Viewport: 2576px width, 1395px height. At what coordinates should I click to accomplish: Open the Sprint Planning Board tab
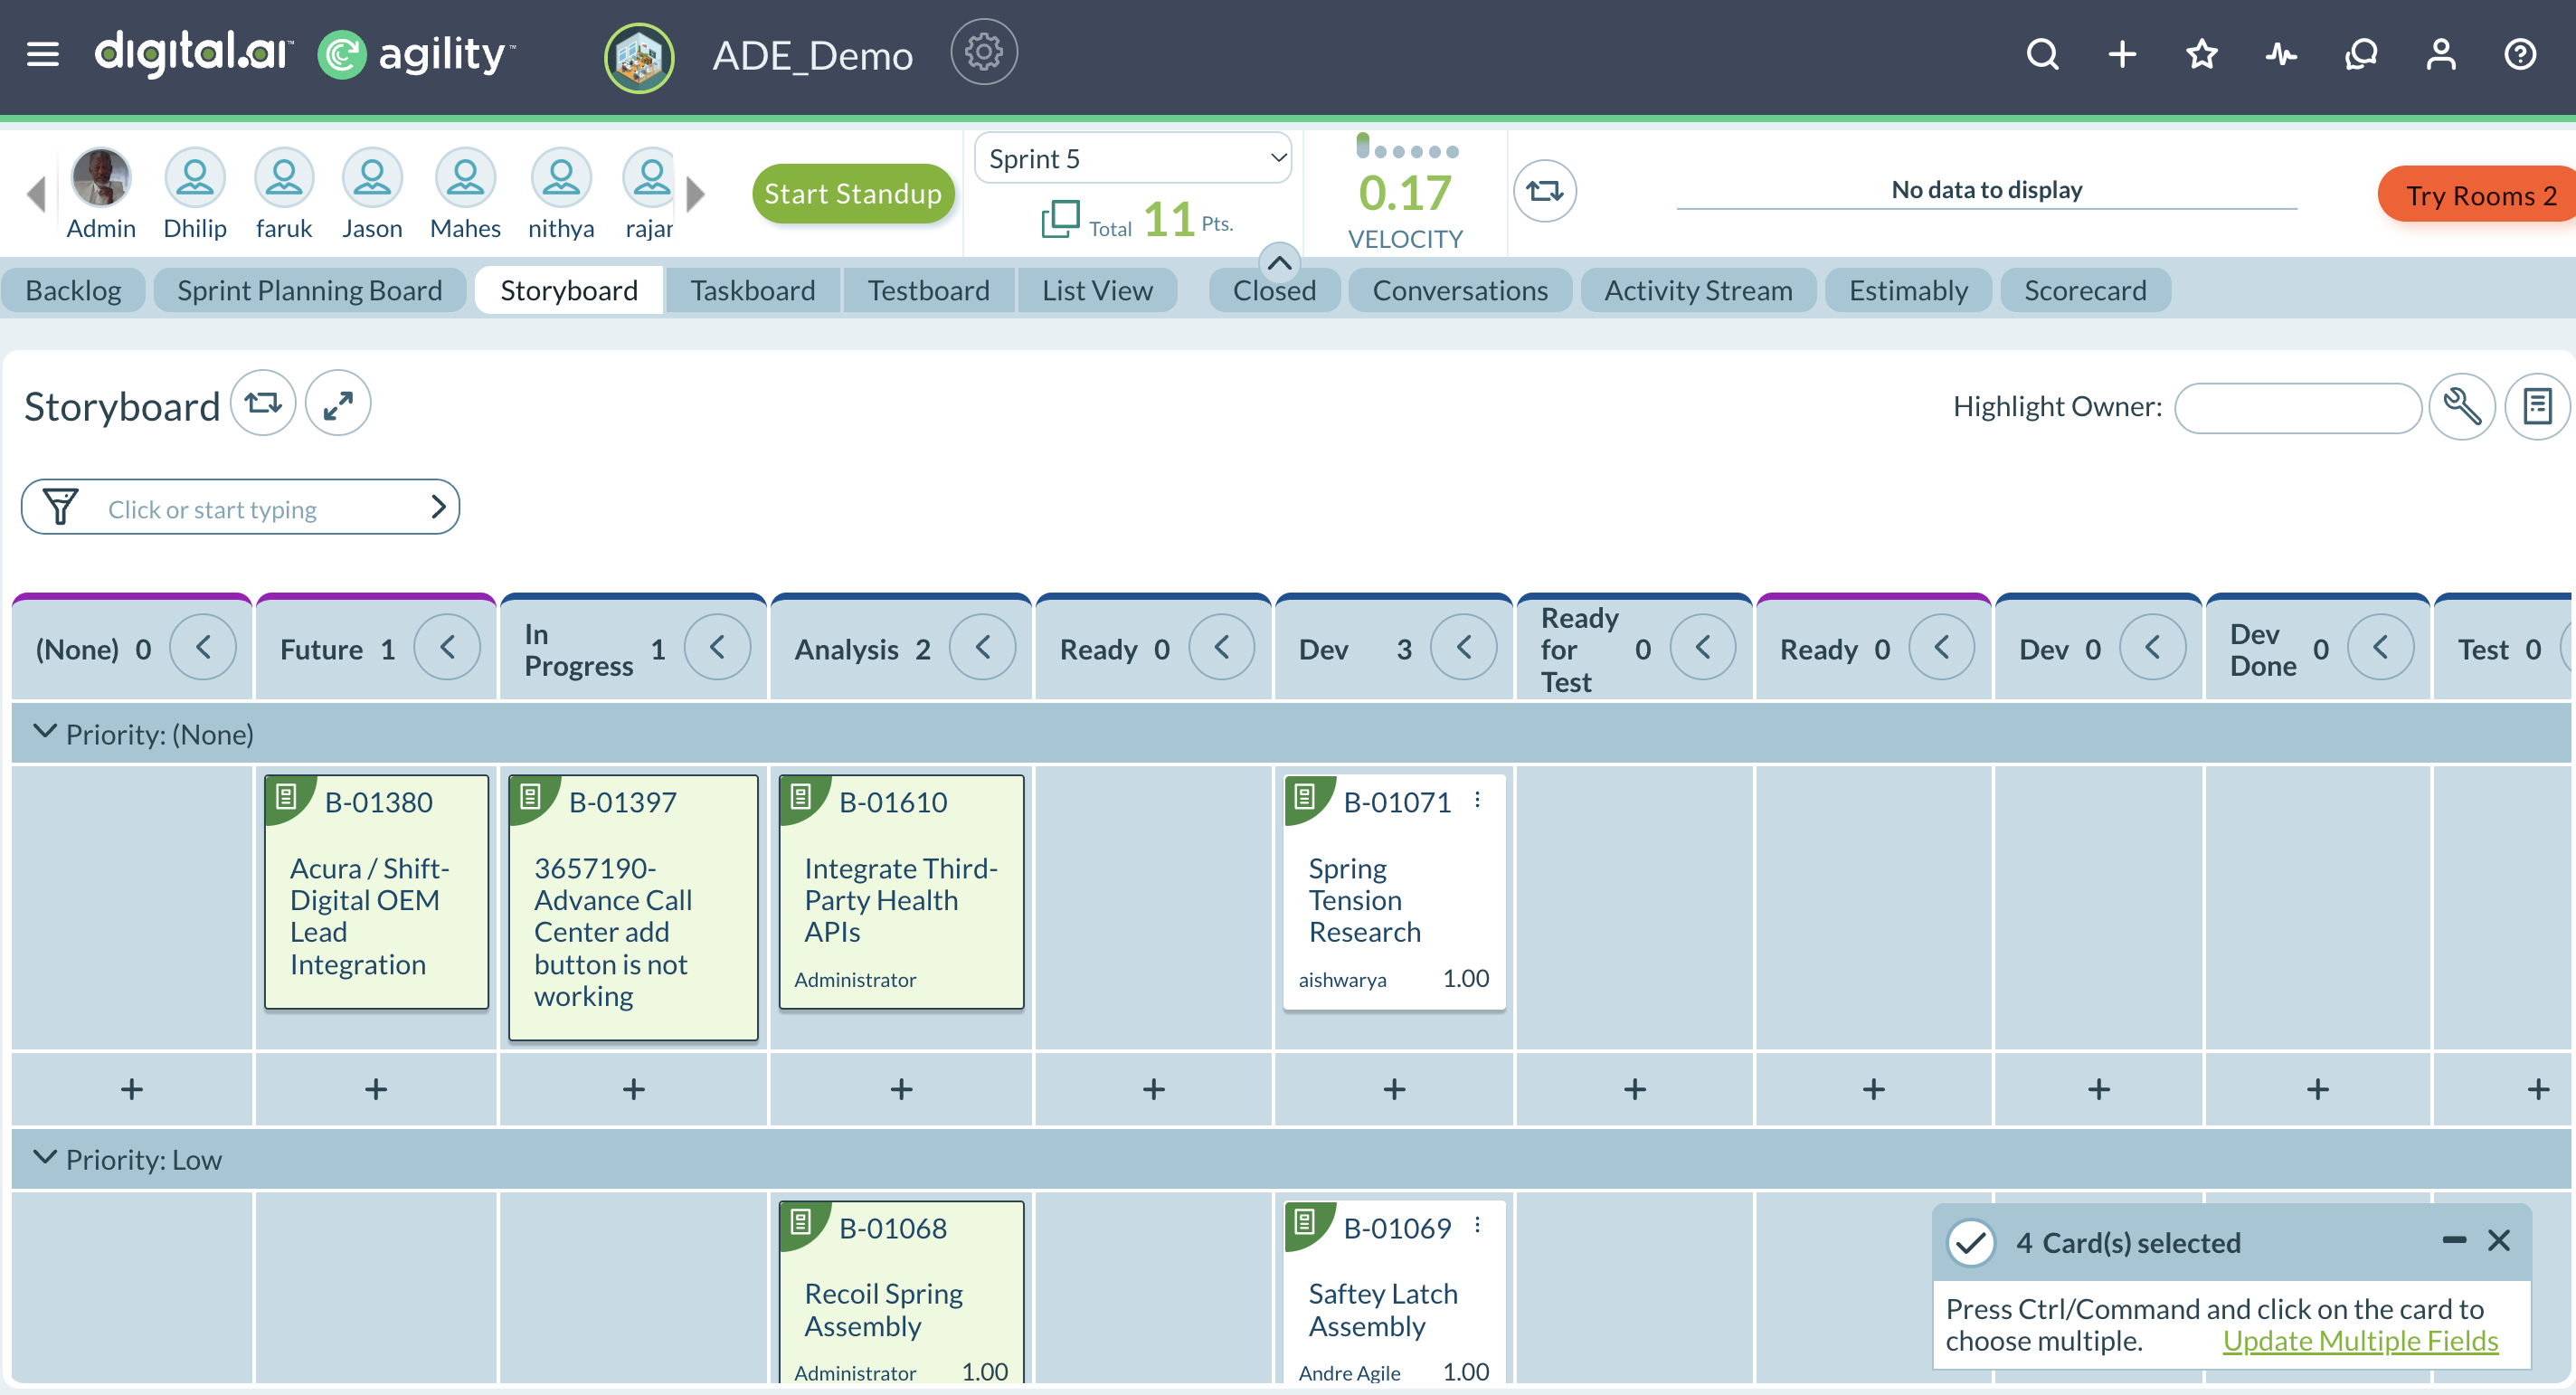point(310,290)
